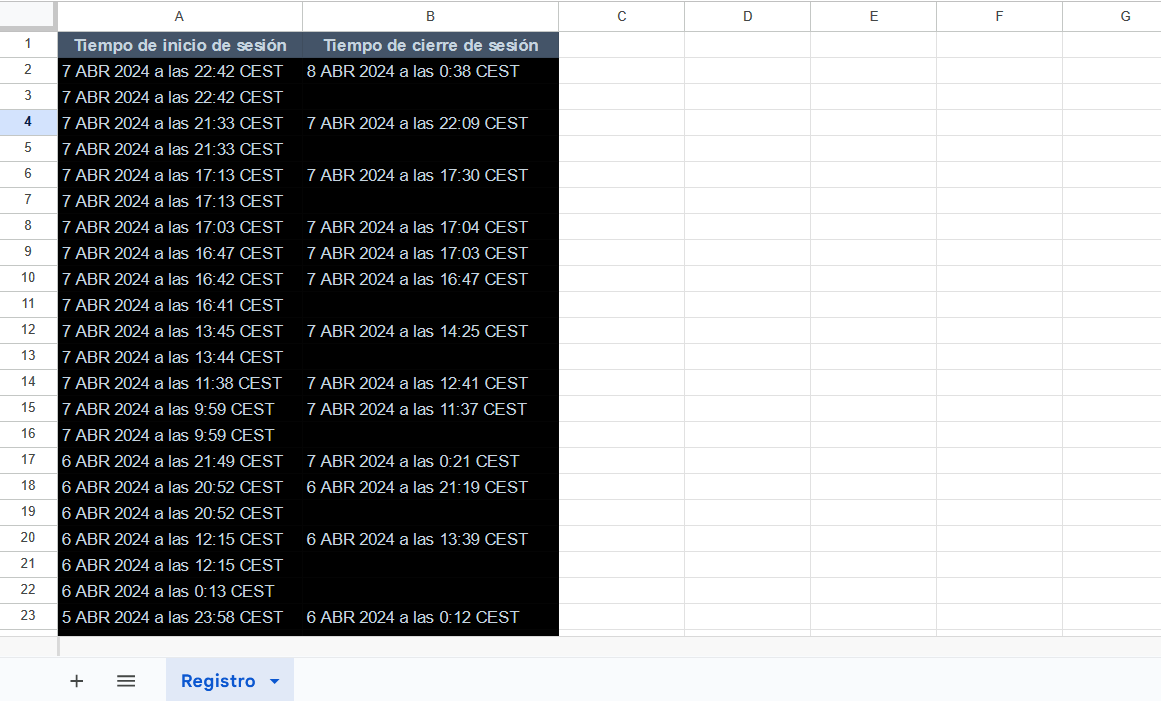
Task: Select cell '7 ABR 2024 a las 11:38 CEST'
Action: [180, 383]
